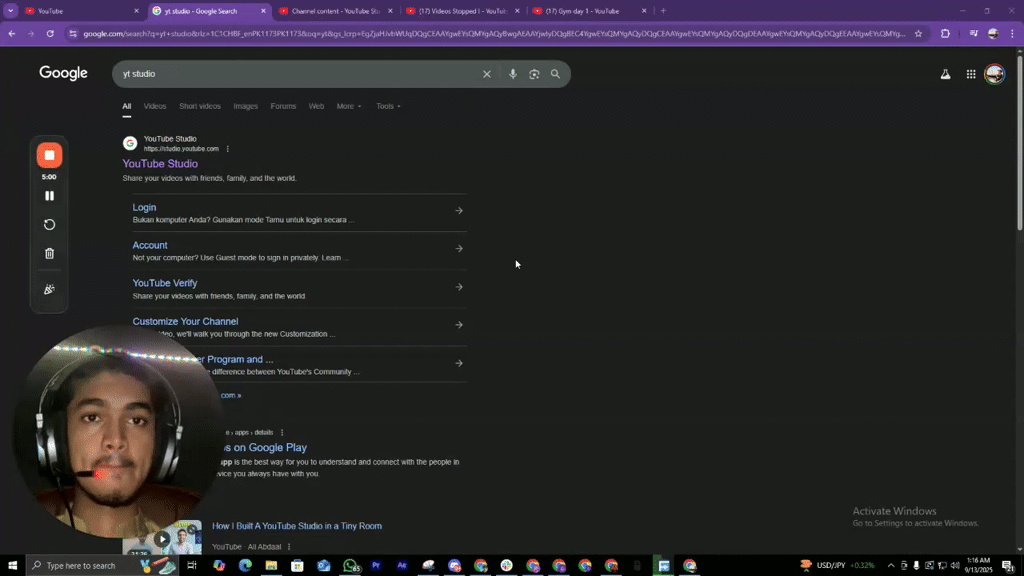Open the Login sitelink
This screenshot has height=576, width=1024.
[144, 208]
